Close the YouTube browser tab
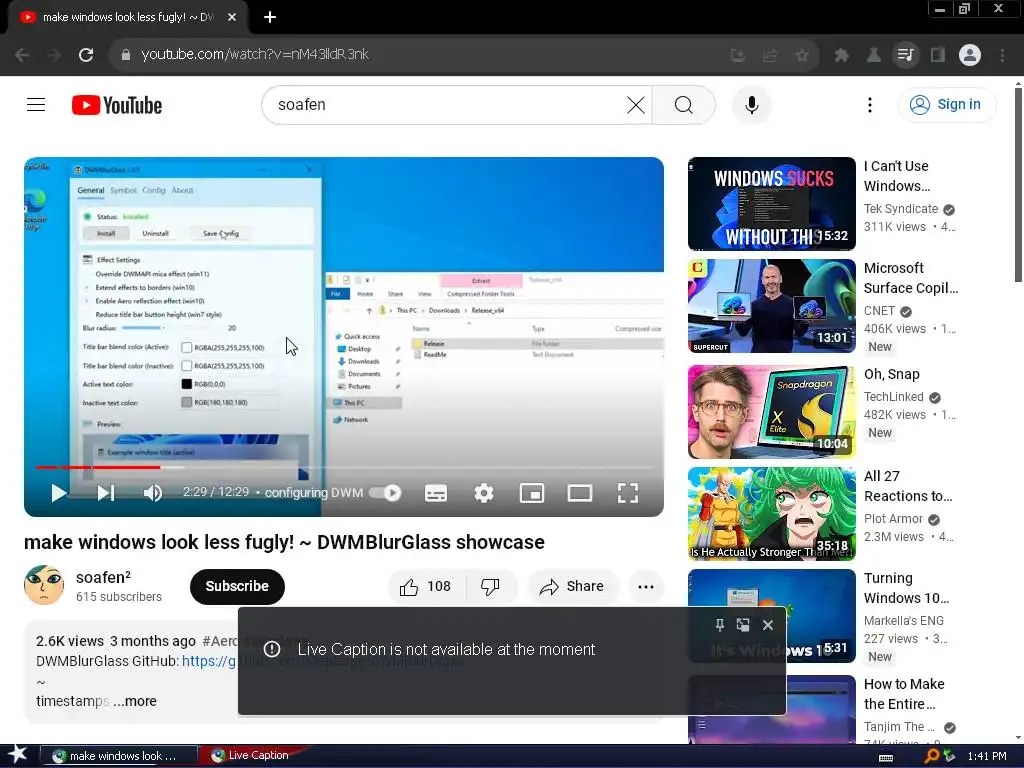 pos(232,17)
